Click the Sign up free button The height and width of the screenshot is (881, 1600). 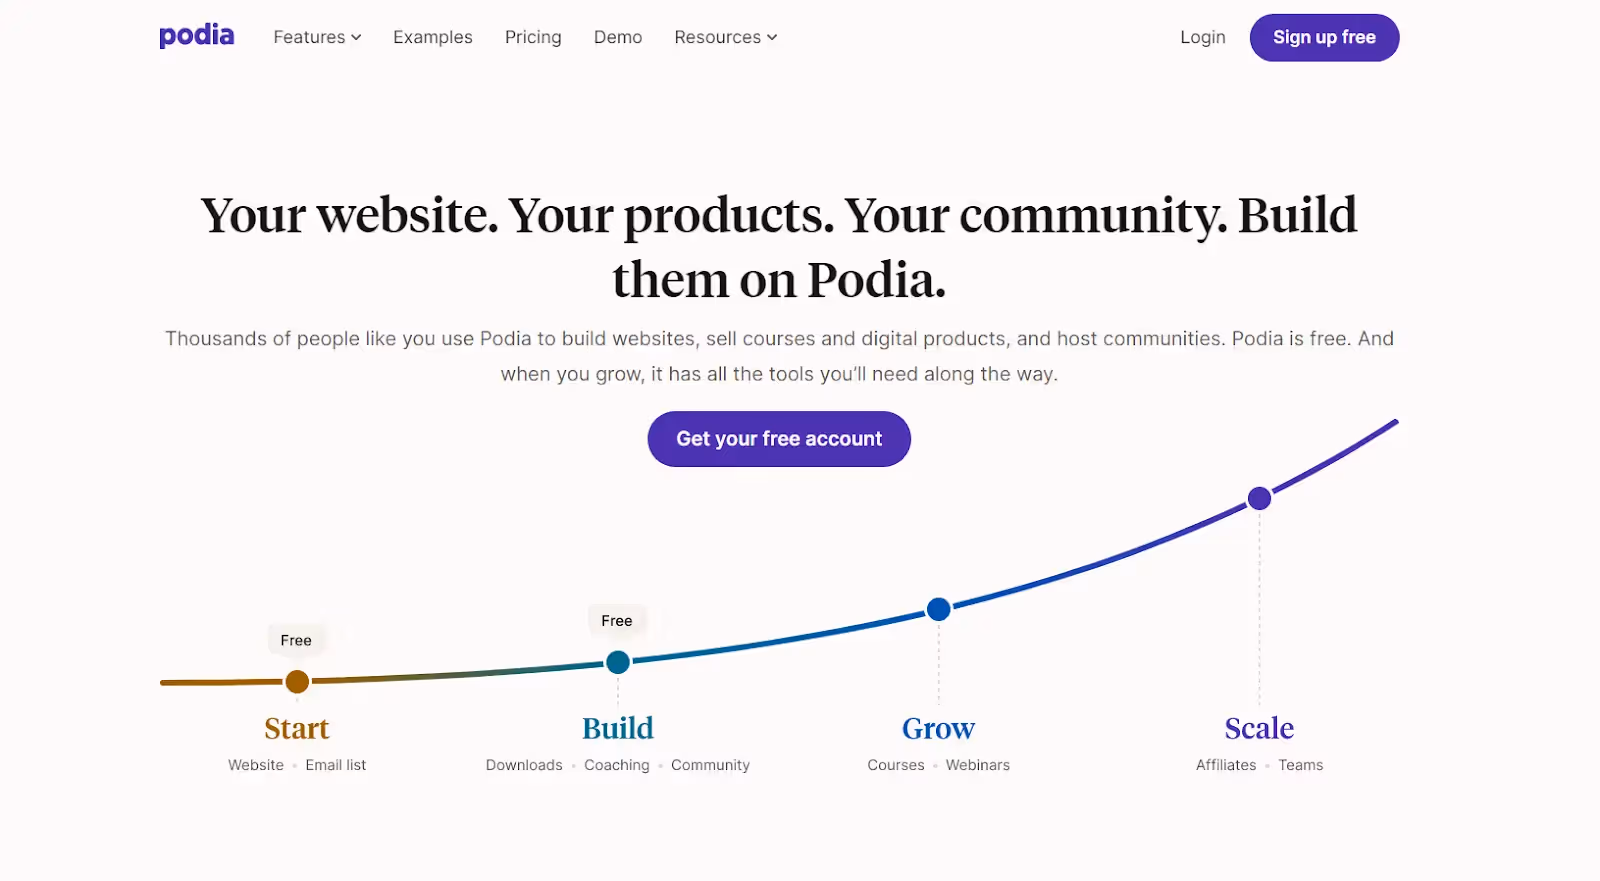pos(1324,37)
